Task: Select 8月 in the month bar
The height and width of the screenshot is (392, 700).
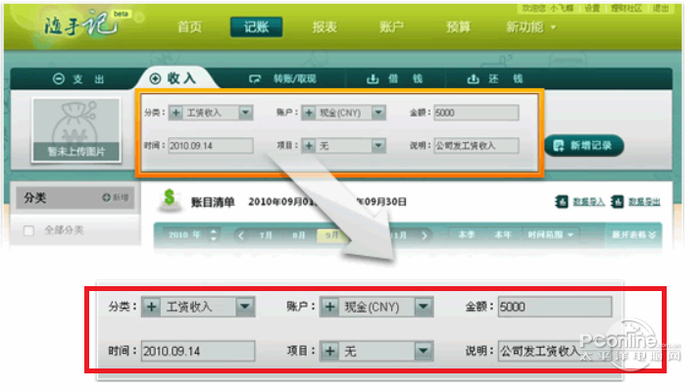Action: (x=299, y=235)
